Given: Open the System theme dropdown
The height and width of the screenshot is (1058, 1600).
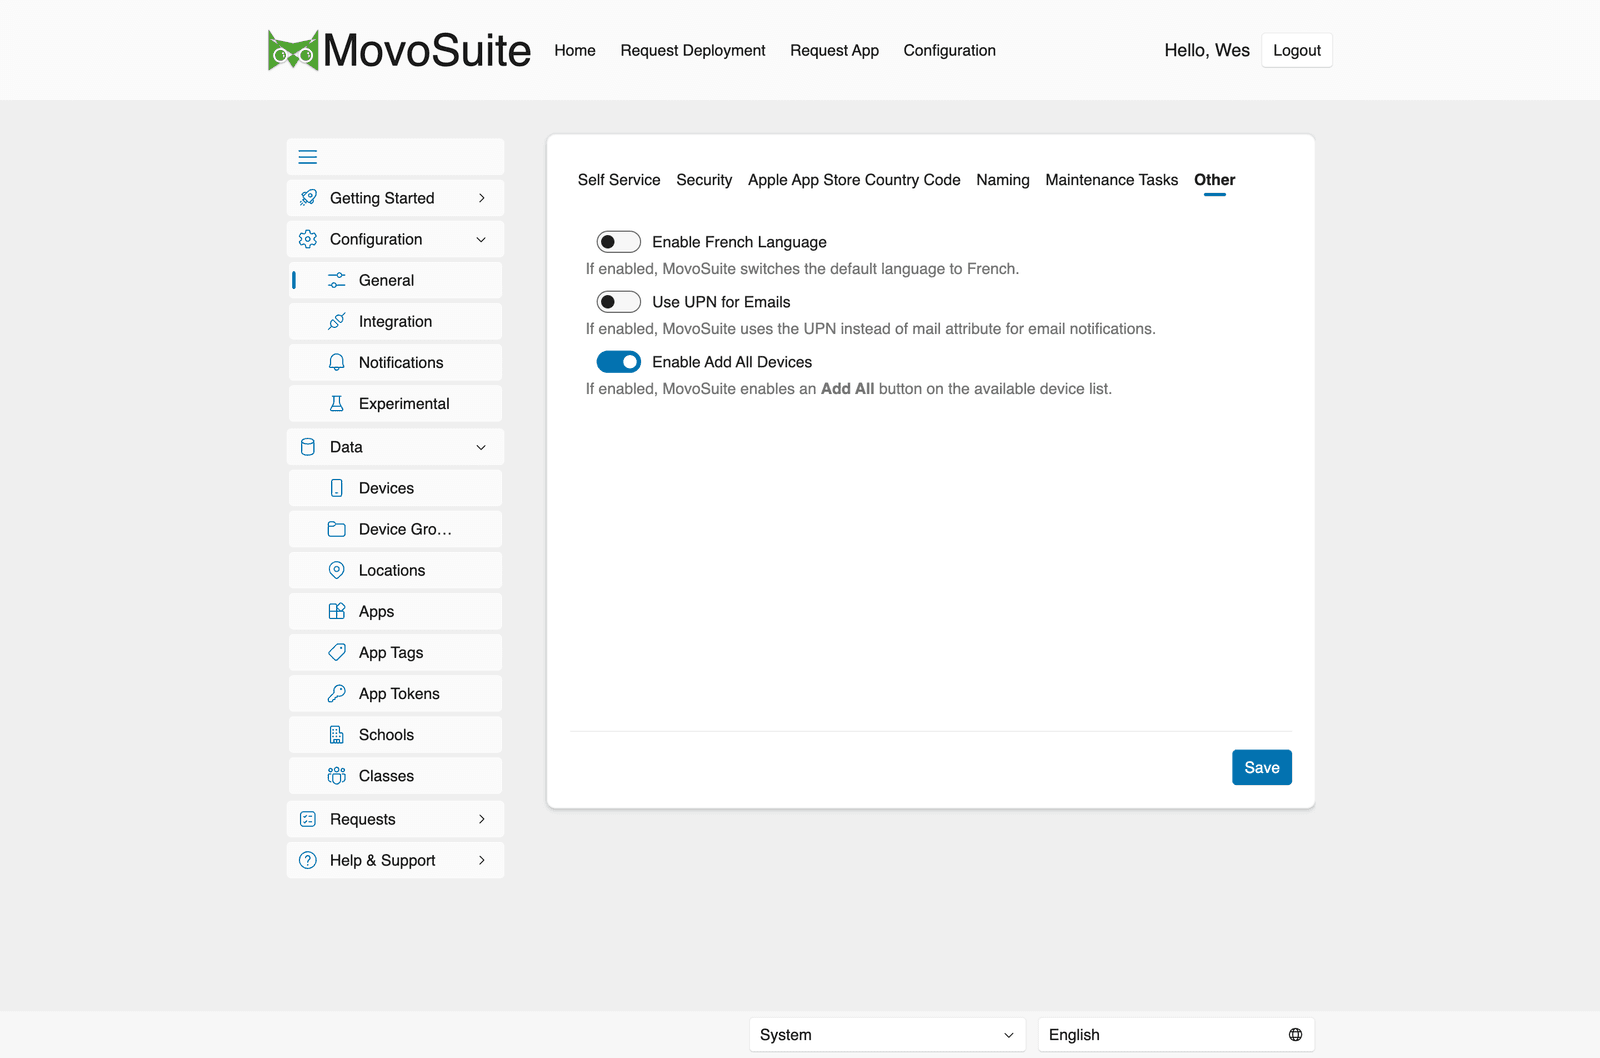Looking at the screenshot, I should point(887,1035).
